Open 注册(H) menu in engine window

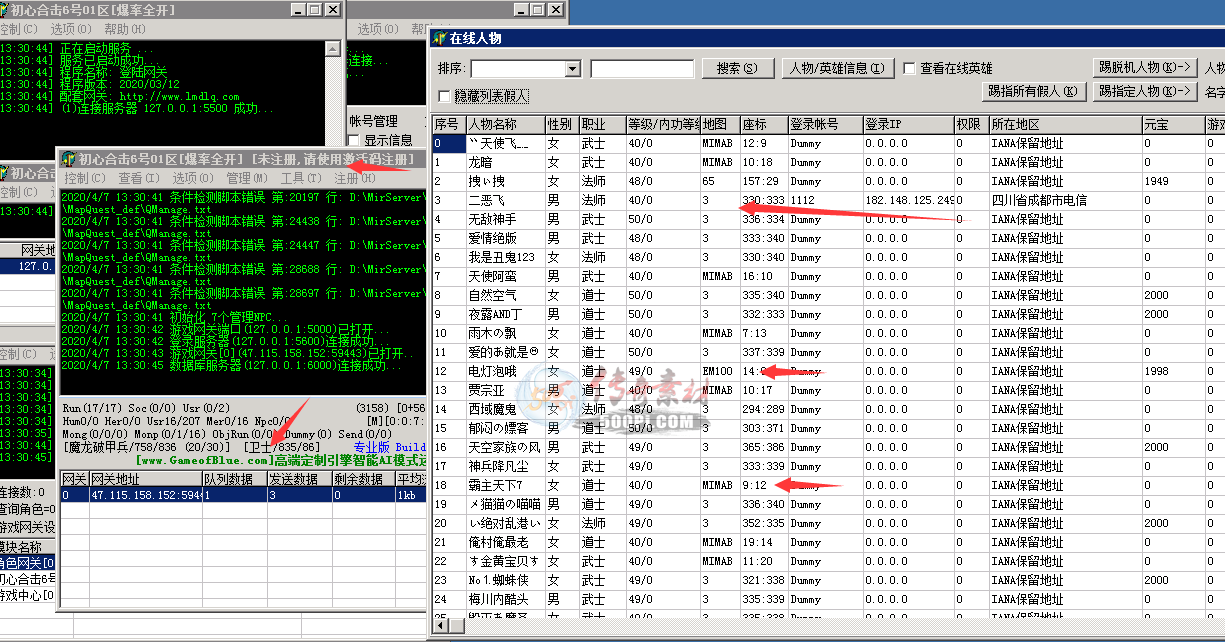353,178
